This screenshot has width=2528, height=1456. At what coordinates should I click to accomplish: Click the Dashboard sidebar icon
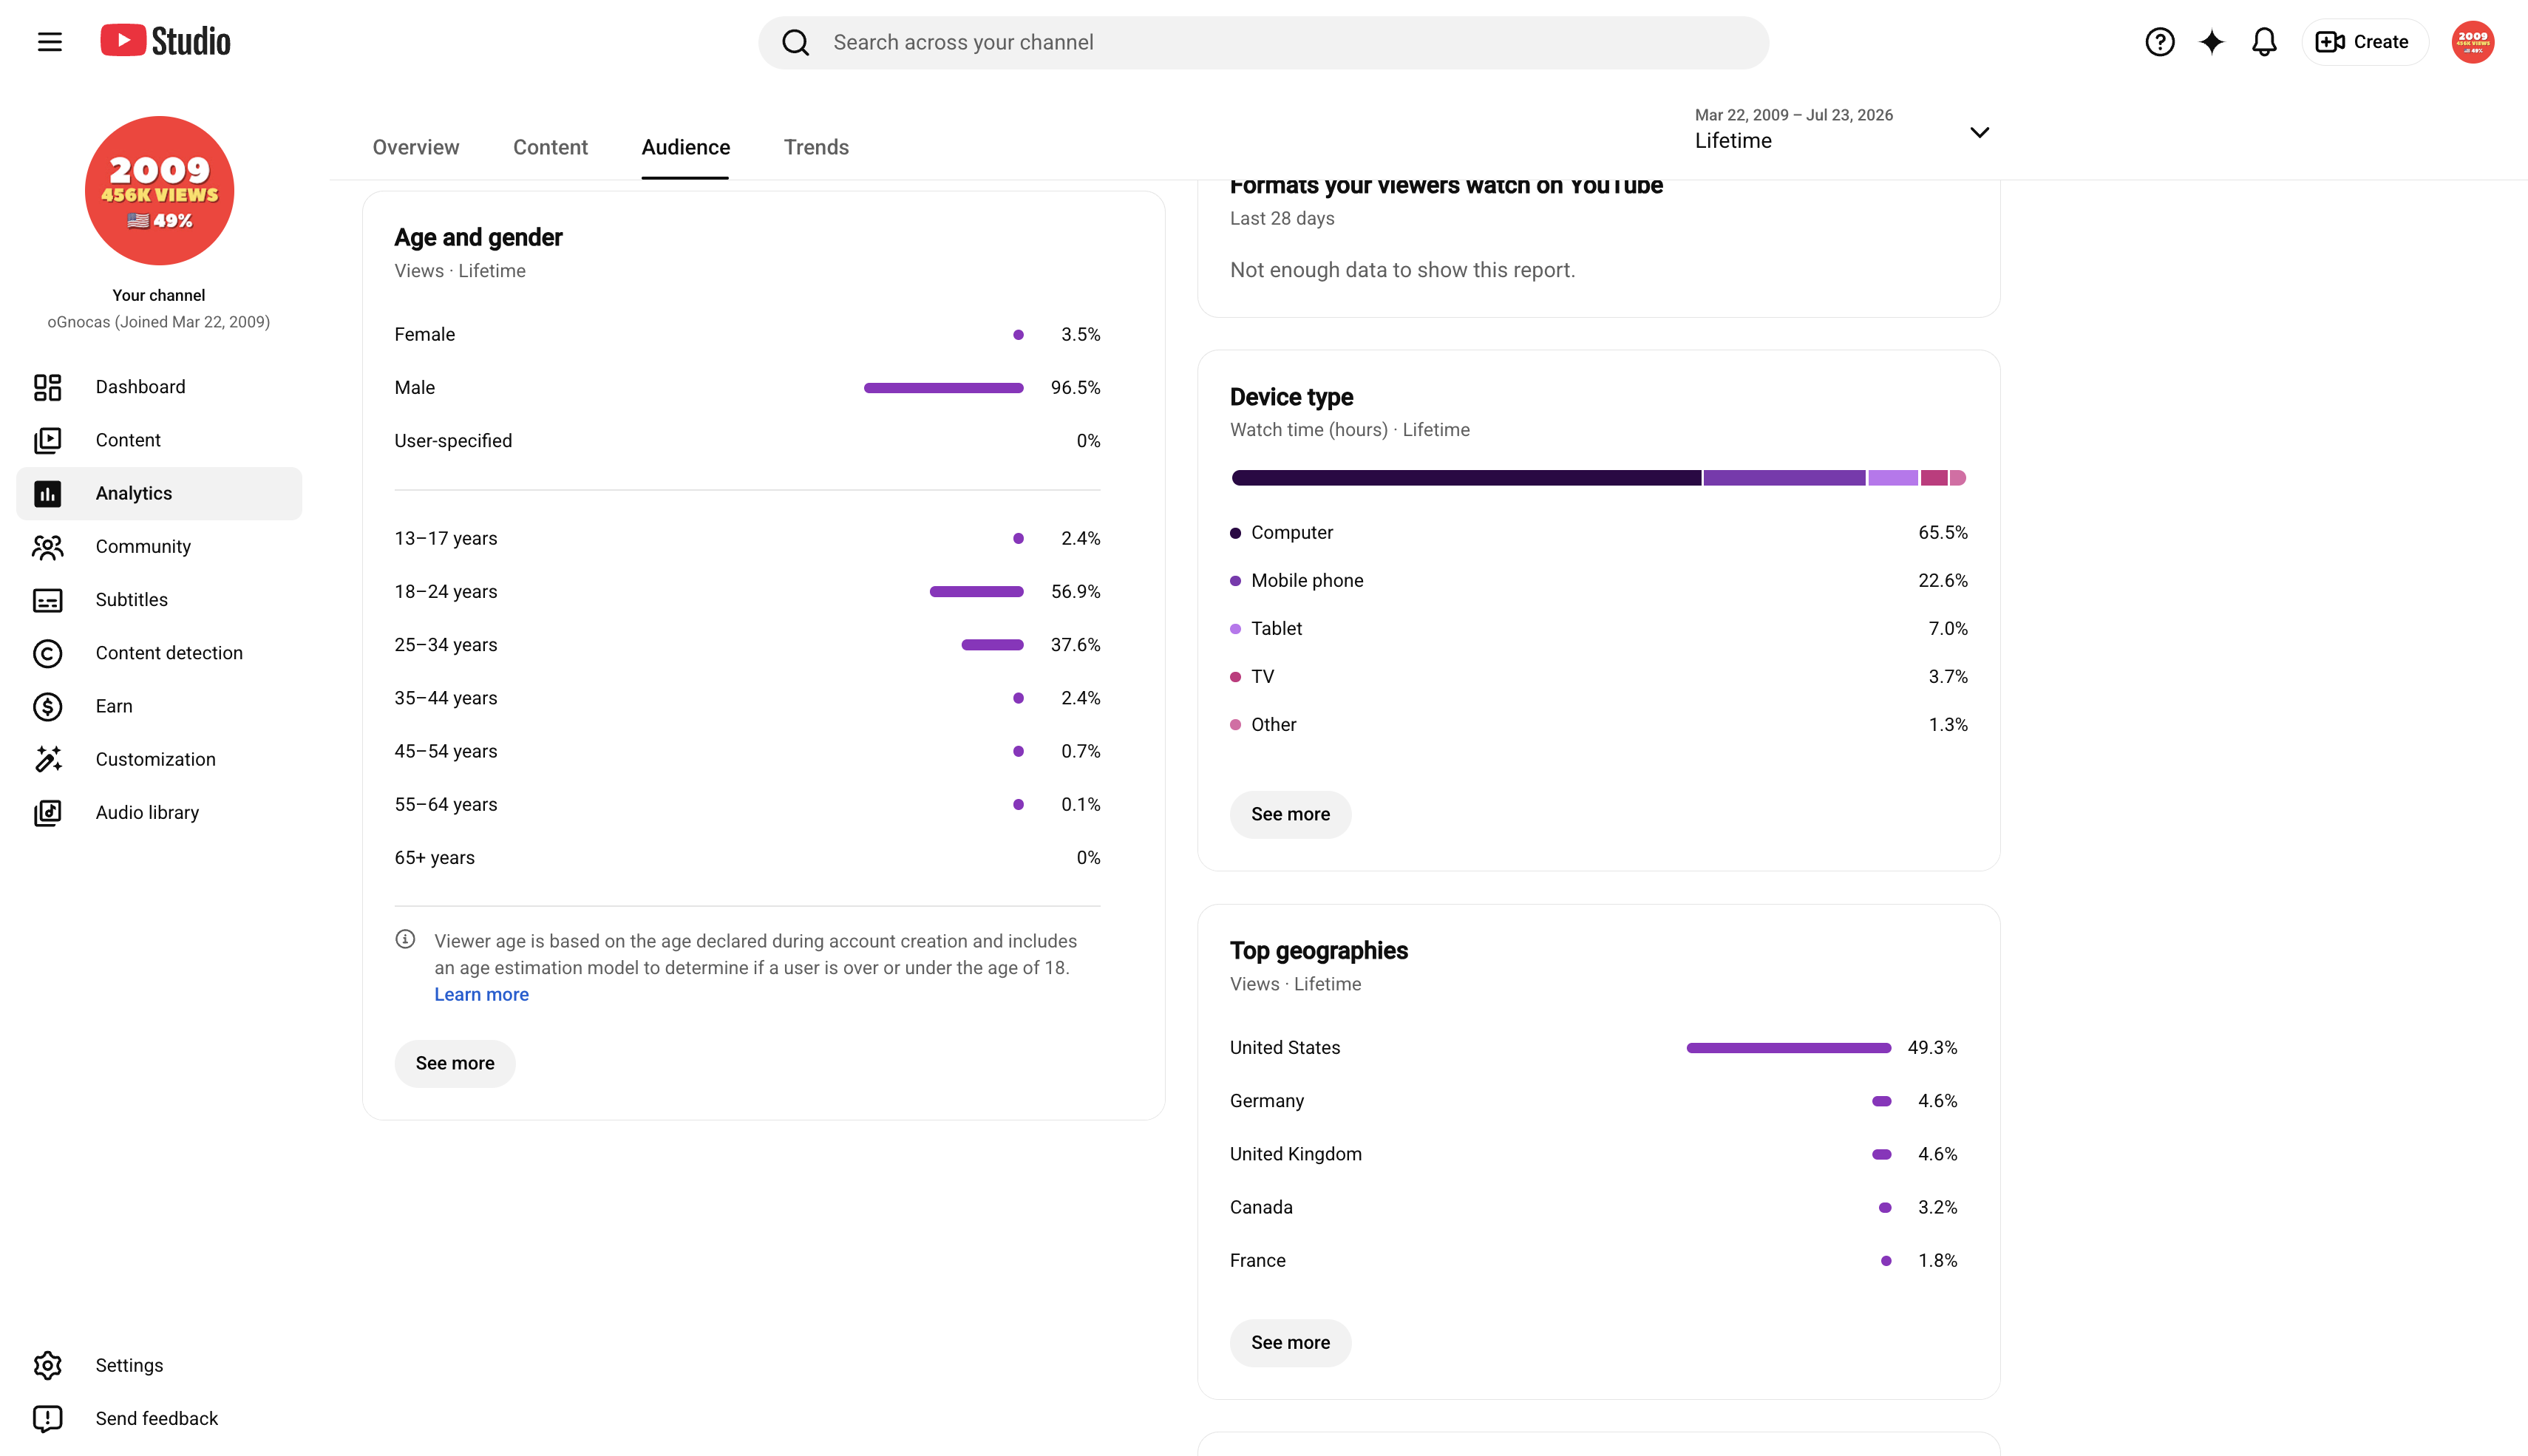coord(47,387)
